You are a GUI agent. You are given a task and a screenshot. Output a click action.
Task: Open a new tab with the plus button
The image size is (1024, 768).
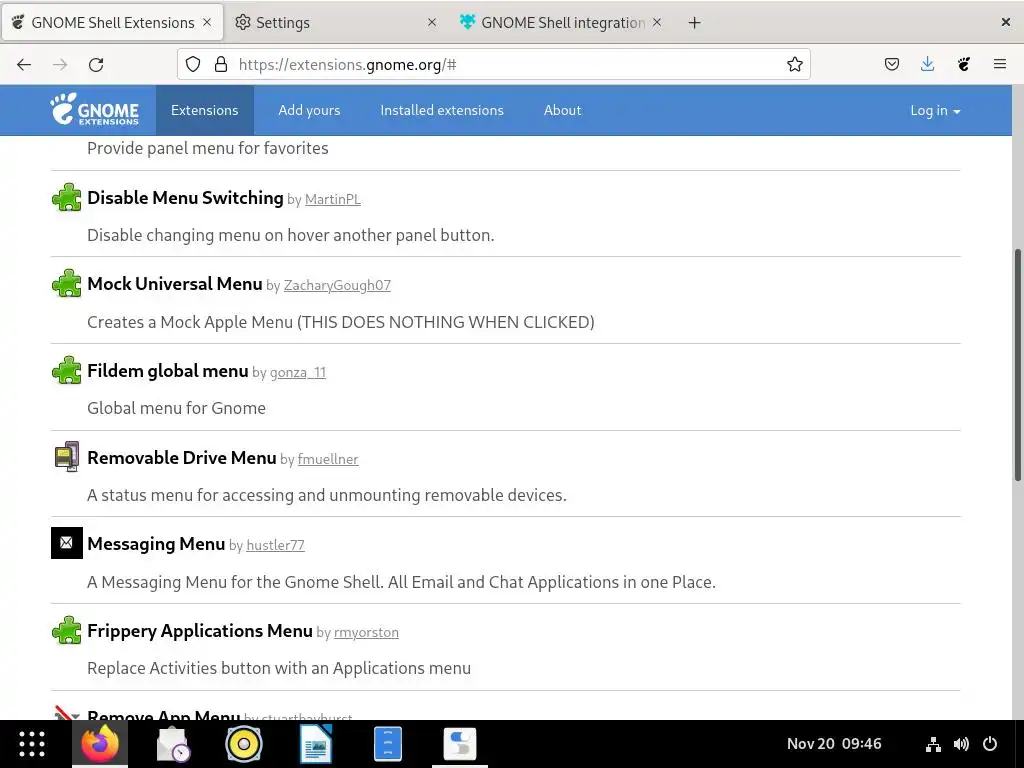[x=694, y=23]
